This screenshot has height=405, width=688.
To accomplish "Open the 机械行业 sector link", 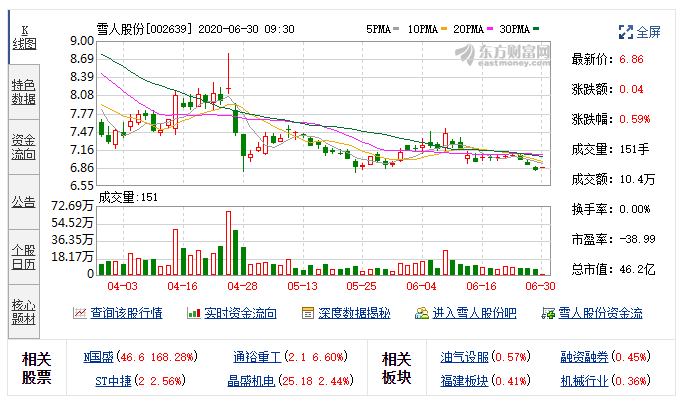I will coord(584,380).
